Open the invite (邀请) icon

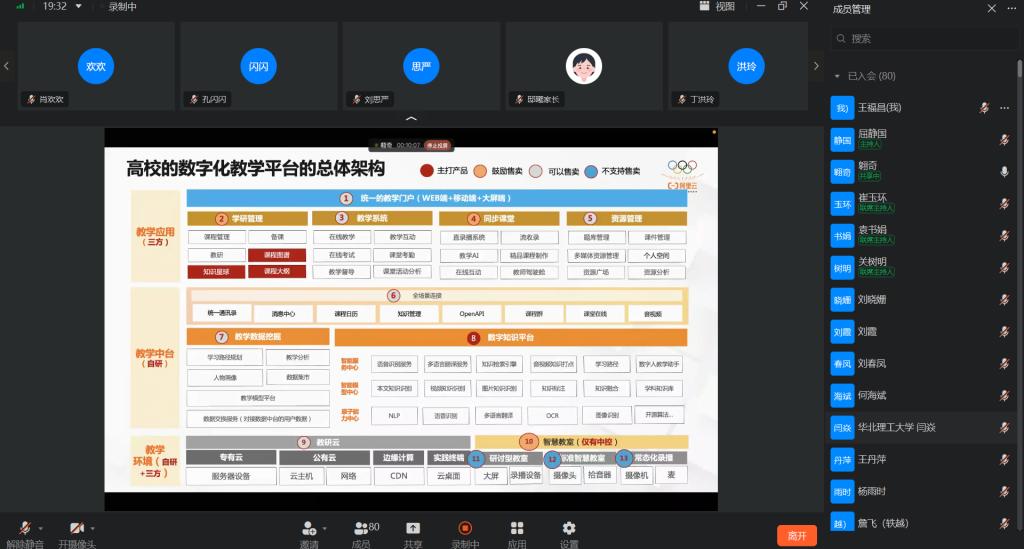(309, 528)
